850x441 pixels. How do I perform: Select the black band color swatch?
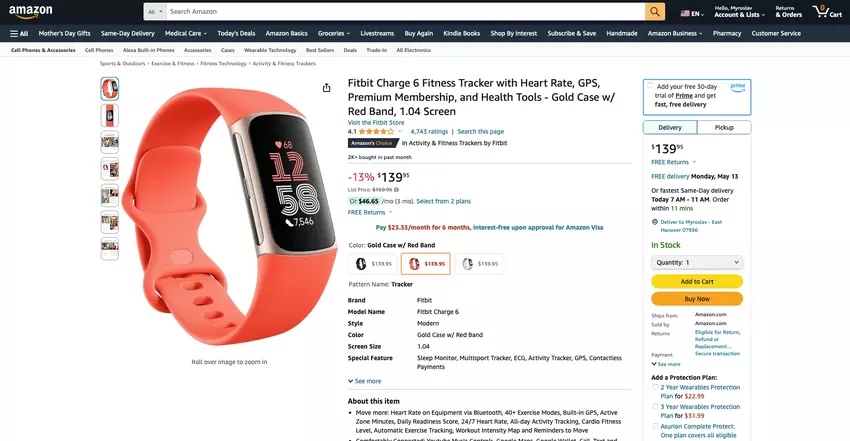tap(372, 264)
